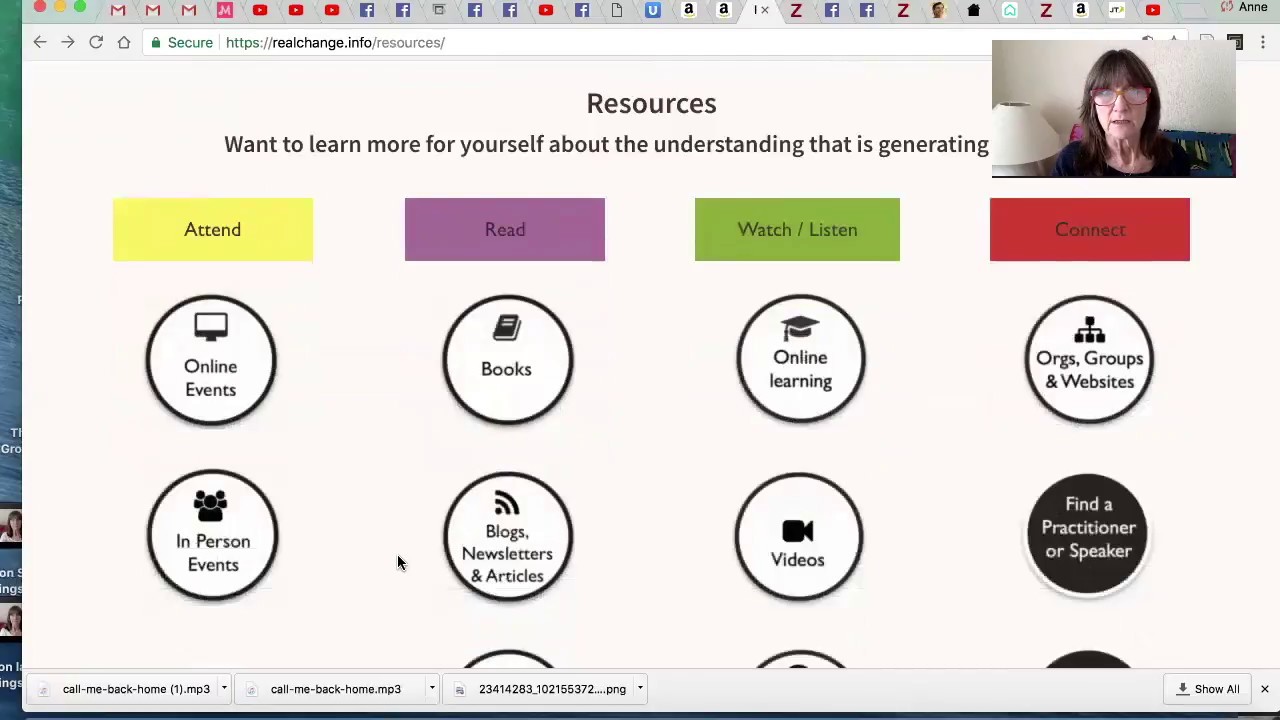Image resolution: width=1280 pixels, height=720 pixels.
Task: Open Find a Practitioner or Speaker circle
Action: coord(1088,534)
